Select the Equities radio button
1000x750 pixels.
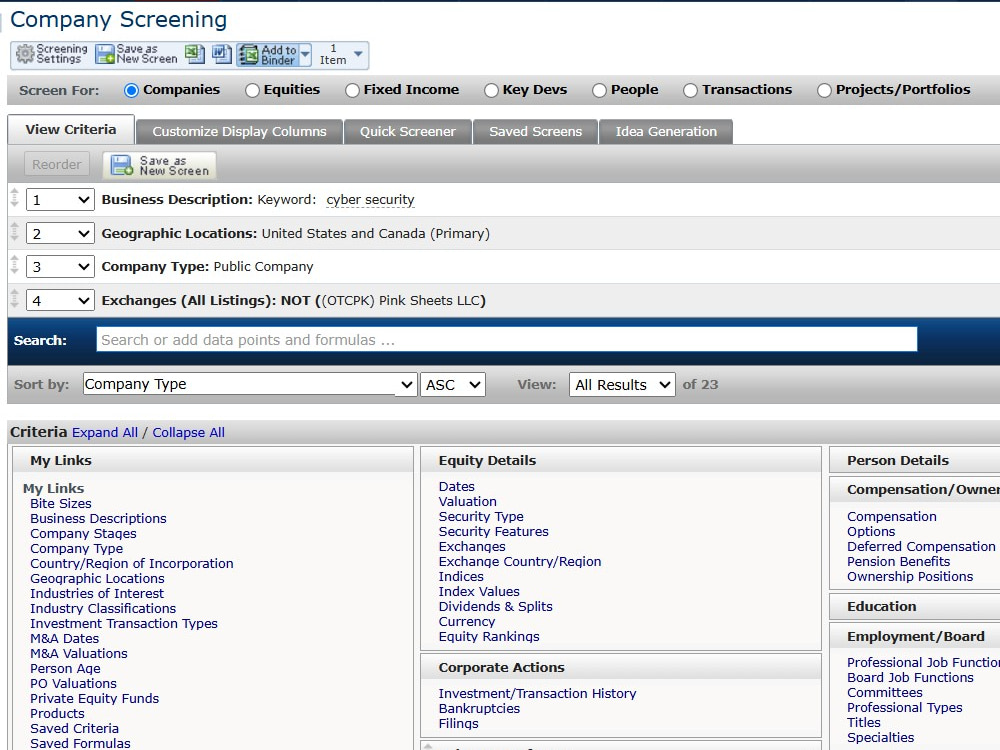click(x=253, y=91)
